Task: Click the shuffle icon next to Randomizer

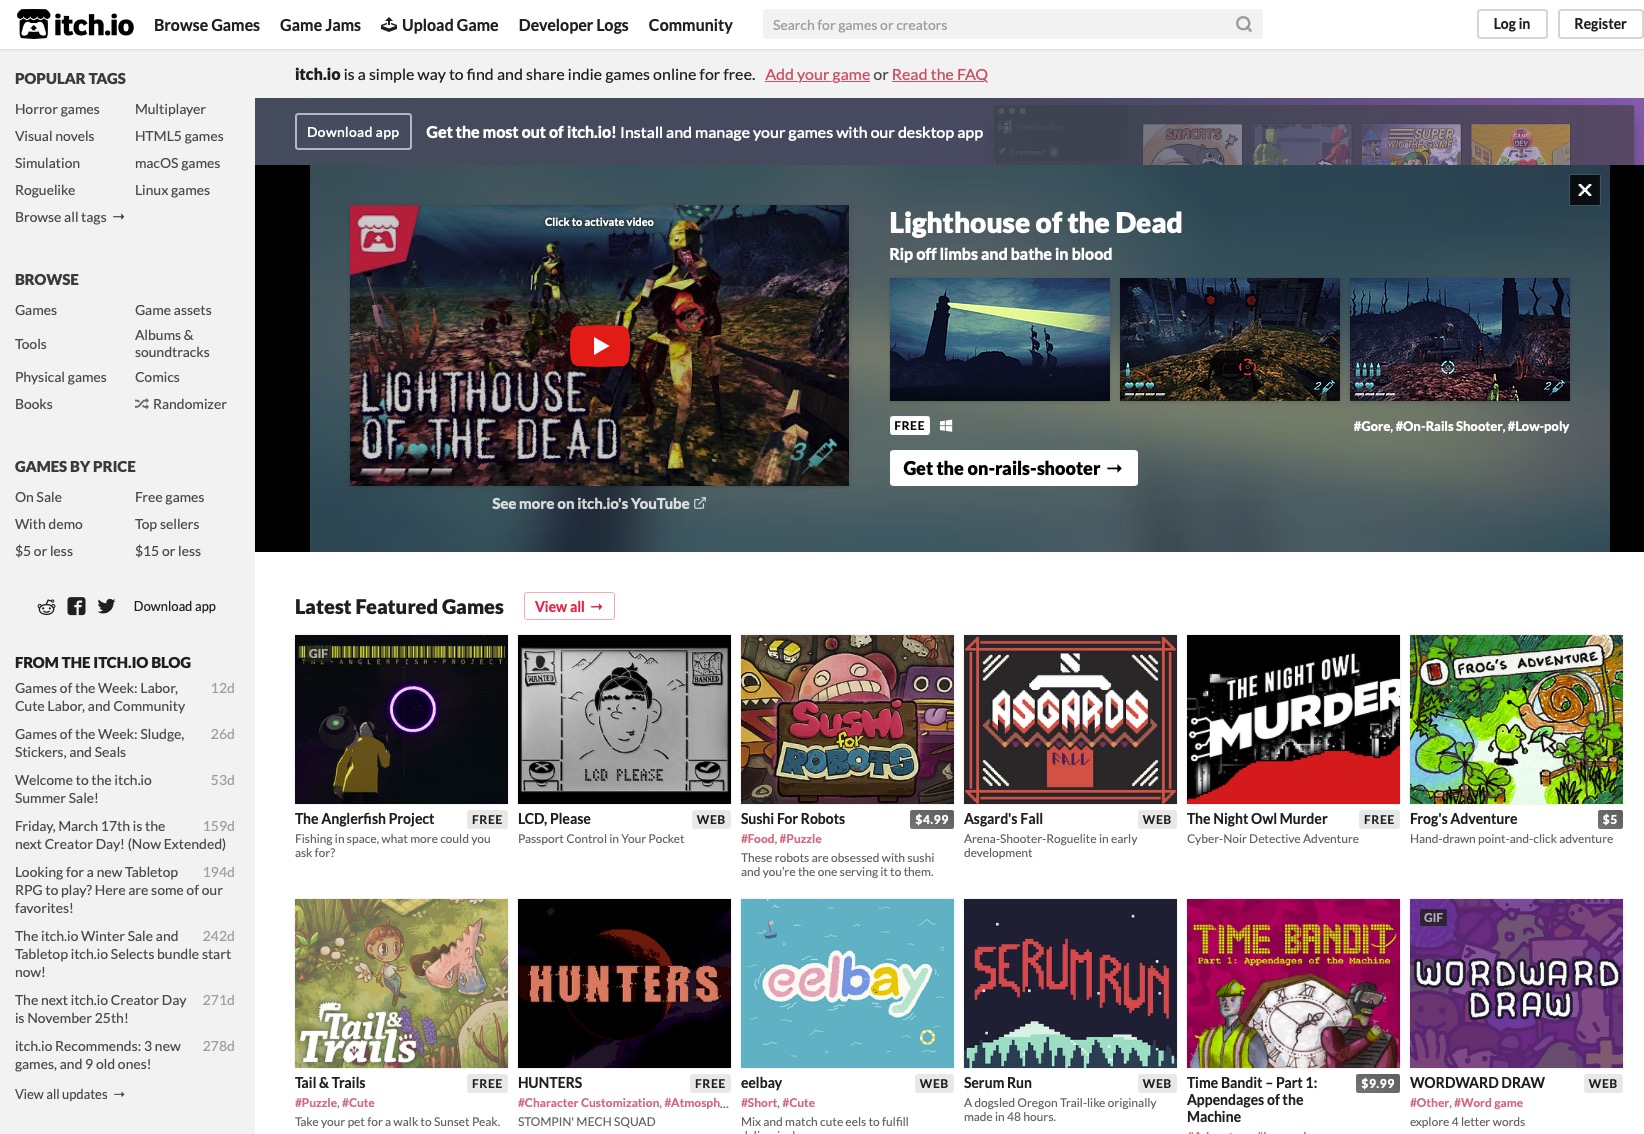Action: 141,404
